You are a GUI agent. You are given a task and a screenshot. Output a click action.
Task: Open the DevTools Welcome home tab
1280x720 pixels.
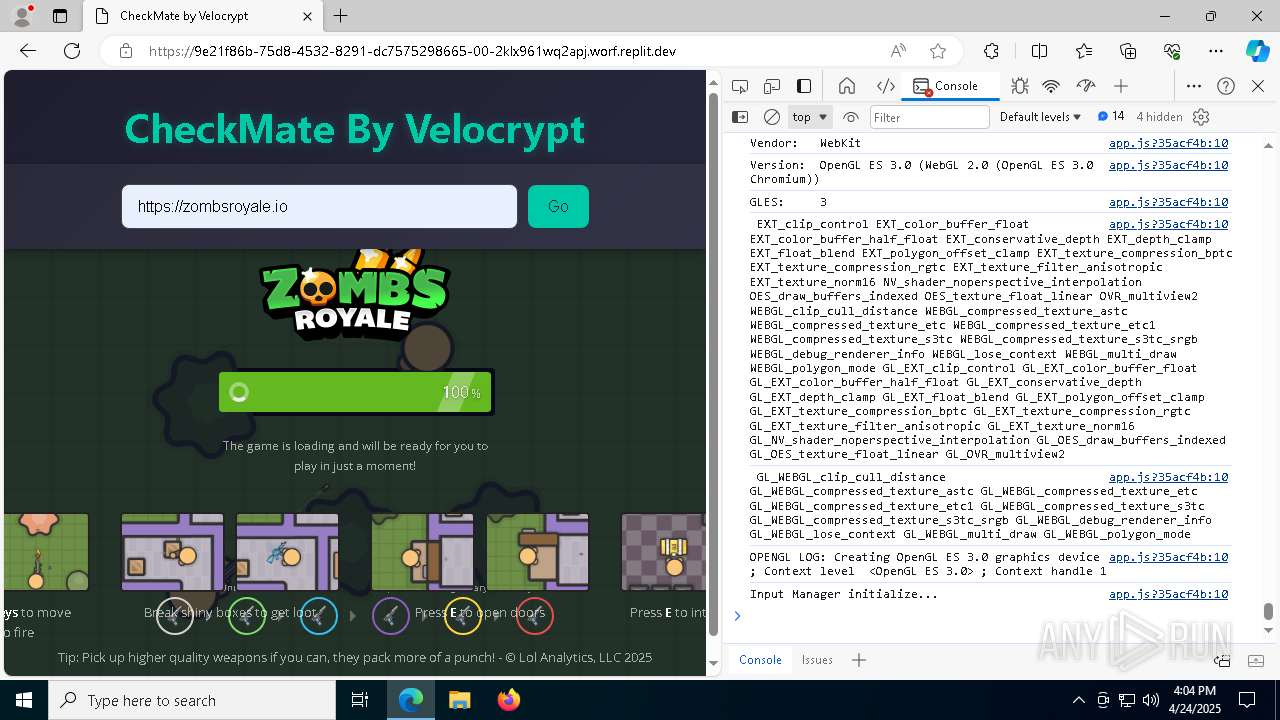(x=847, y=86)
